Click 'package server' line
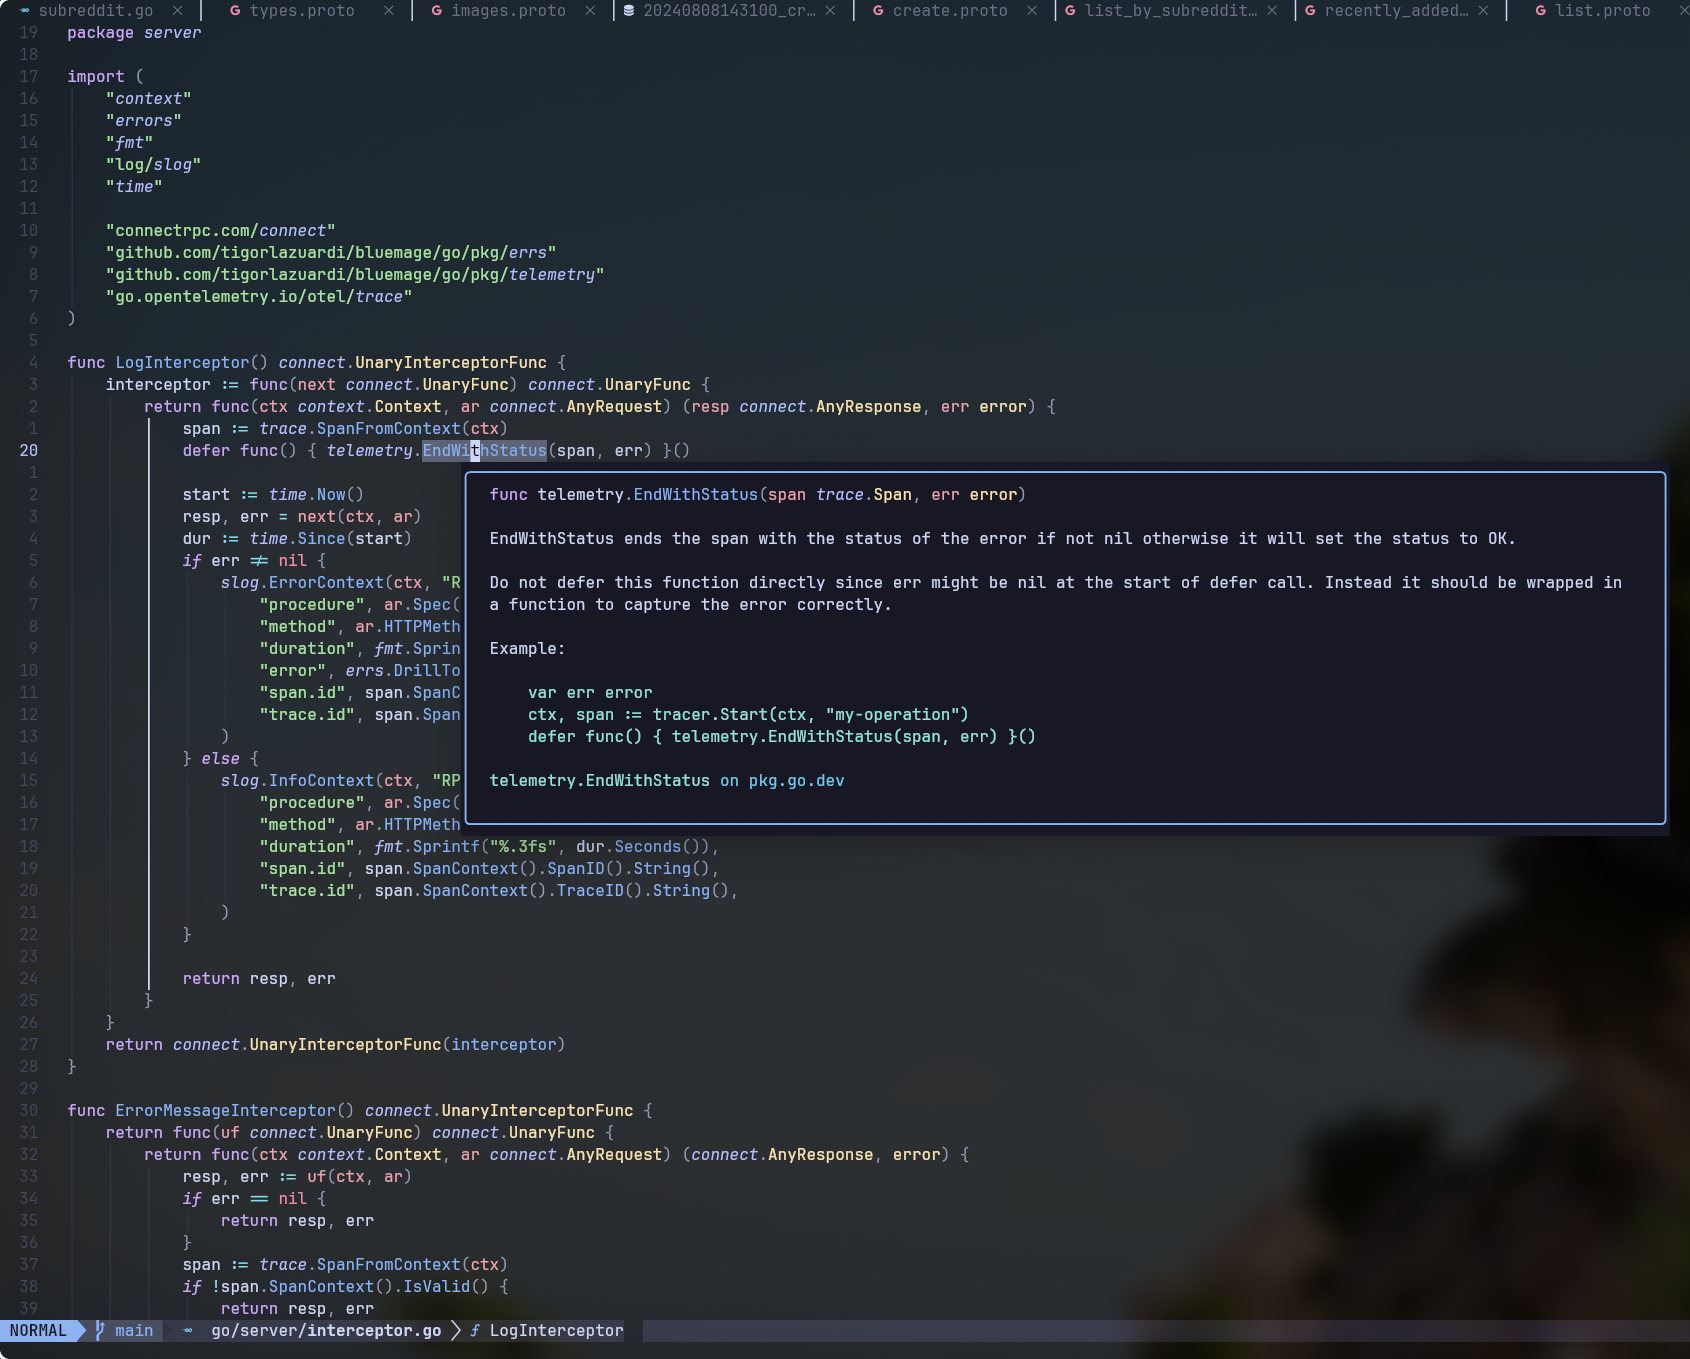Screen dimensions: 1690x1359 (134, 32)
